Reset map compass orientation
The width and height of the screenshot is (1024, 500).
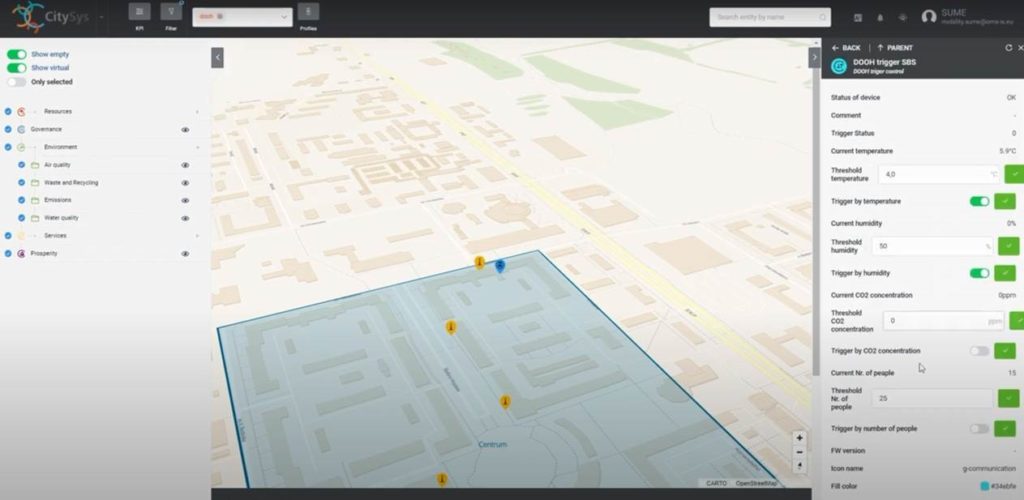click(799, 465)
